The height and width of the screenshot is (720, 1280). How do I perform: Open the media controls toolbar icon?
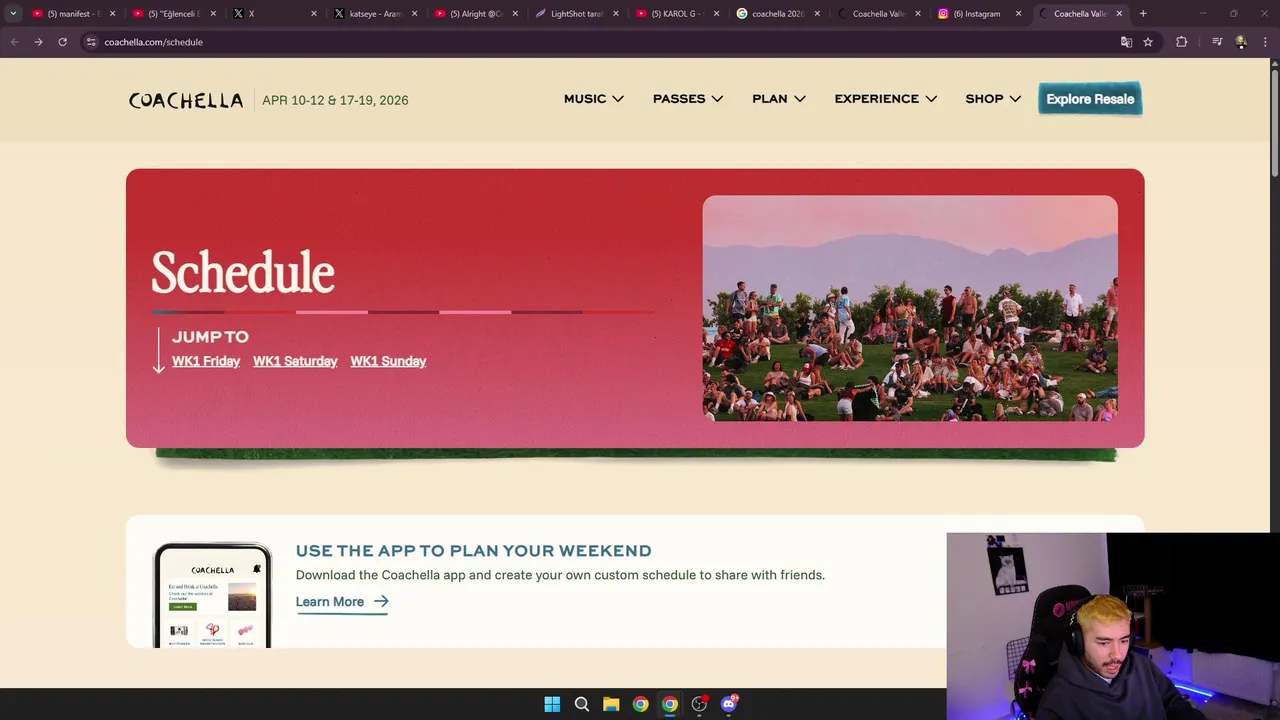click(x=1217, y=42)
